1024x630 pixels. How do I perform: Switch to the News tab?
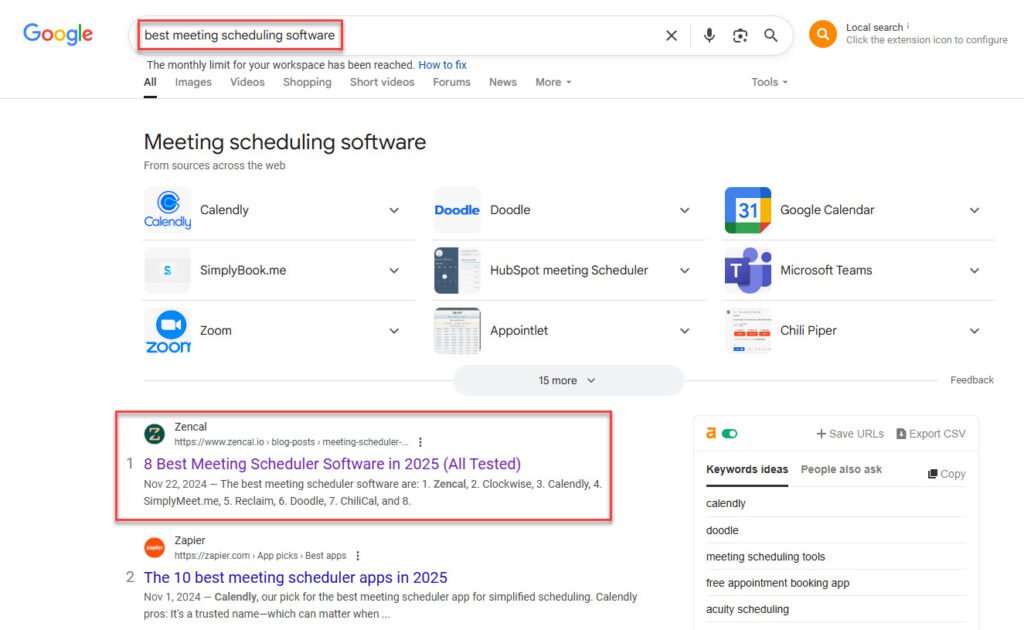[x=503, y=82]
